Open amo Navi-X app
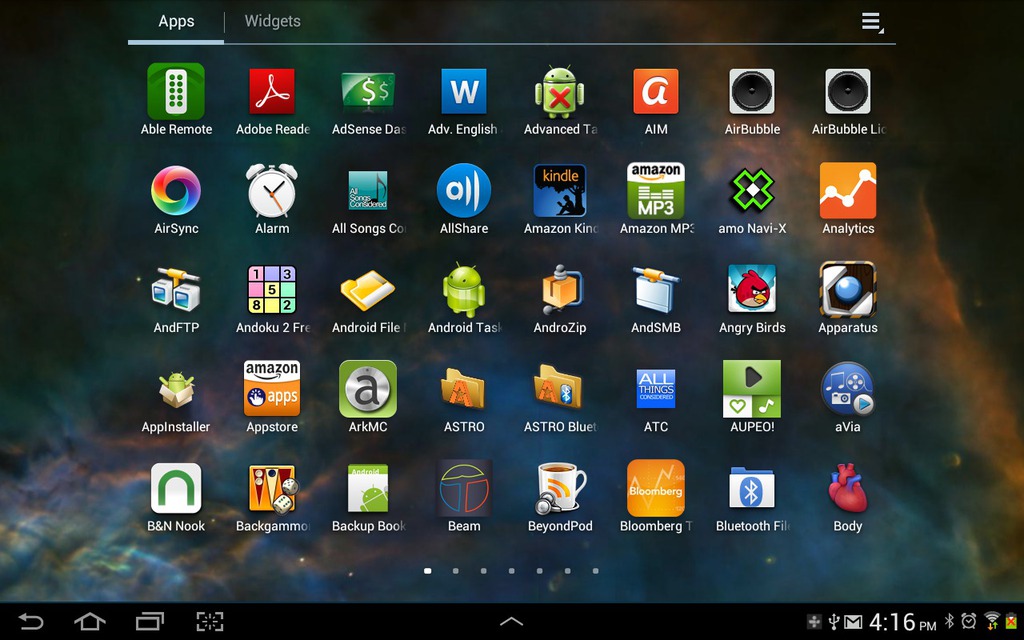This screenshot has height=640, width=1024. pos(752,191)
